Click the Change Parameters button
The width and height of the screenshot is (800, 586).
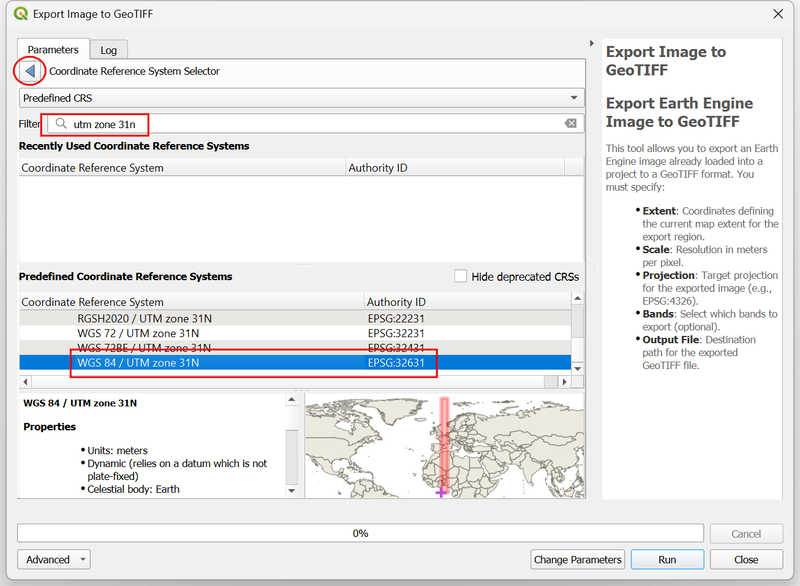(578, 559)
